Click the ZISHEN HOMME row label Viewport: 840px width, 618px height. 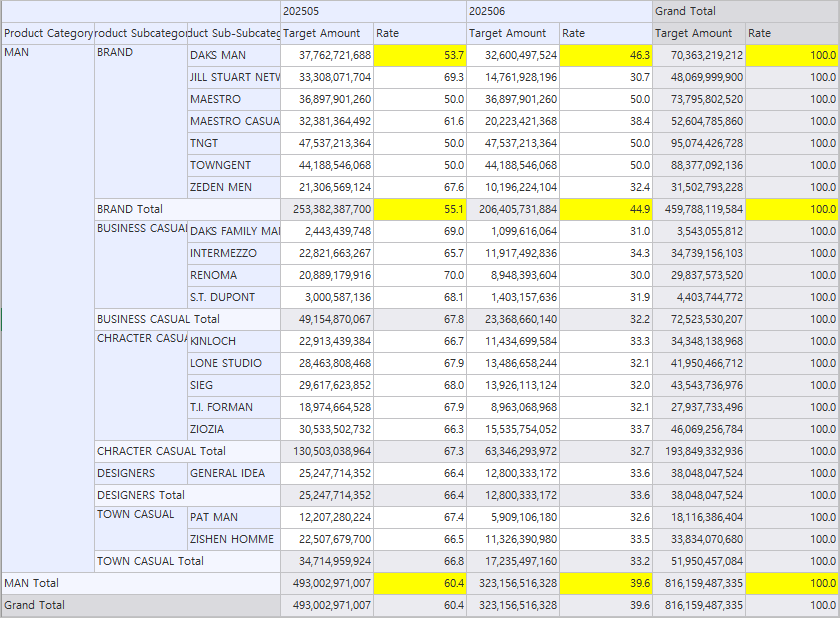234,538
